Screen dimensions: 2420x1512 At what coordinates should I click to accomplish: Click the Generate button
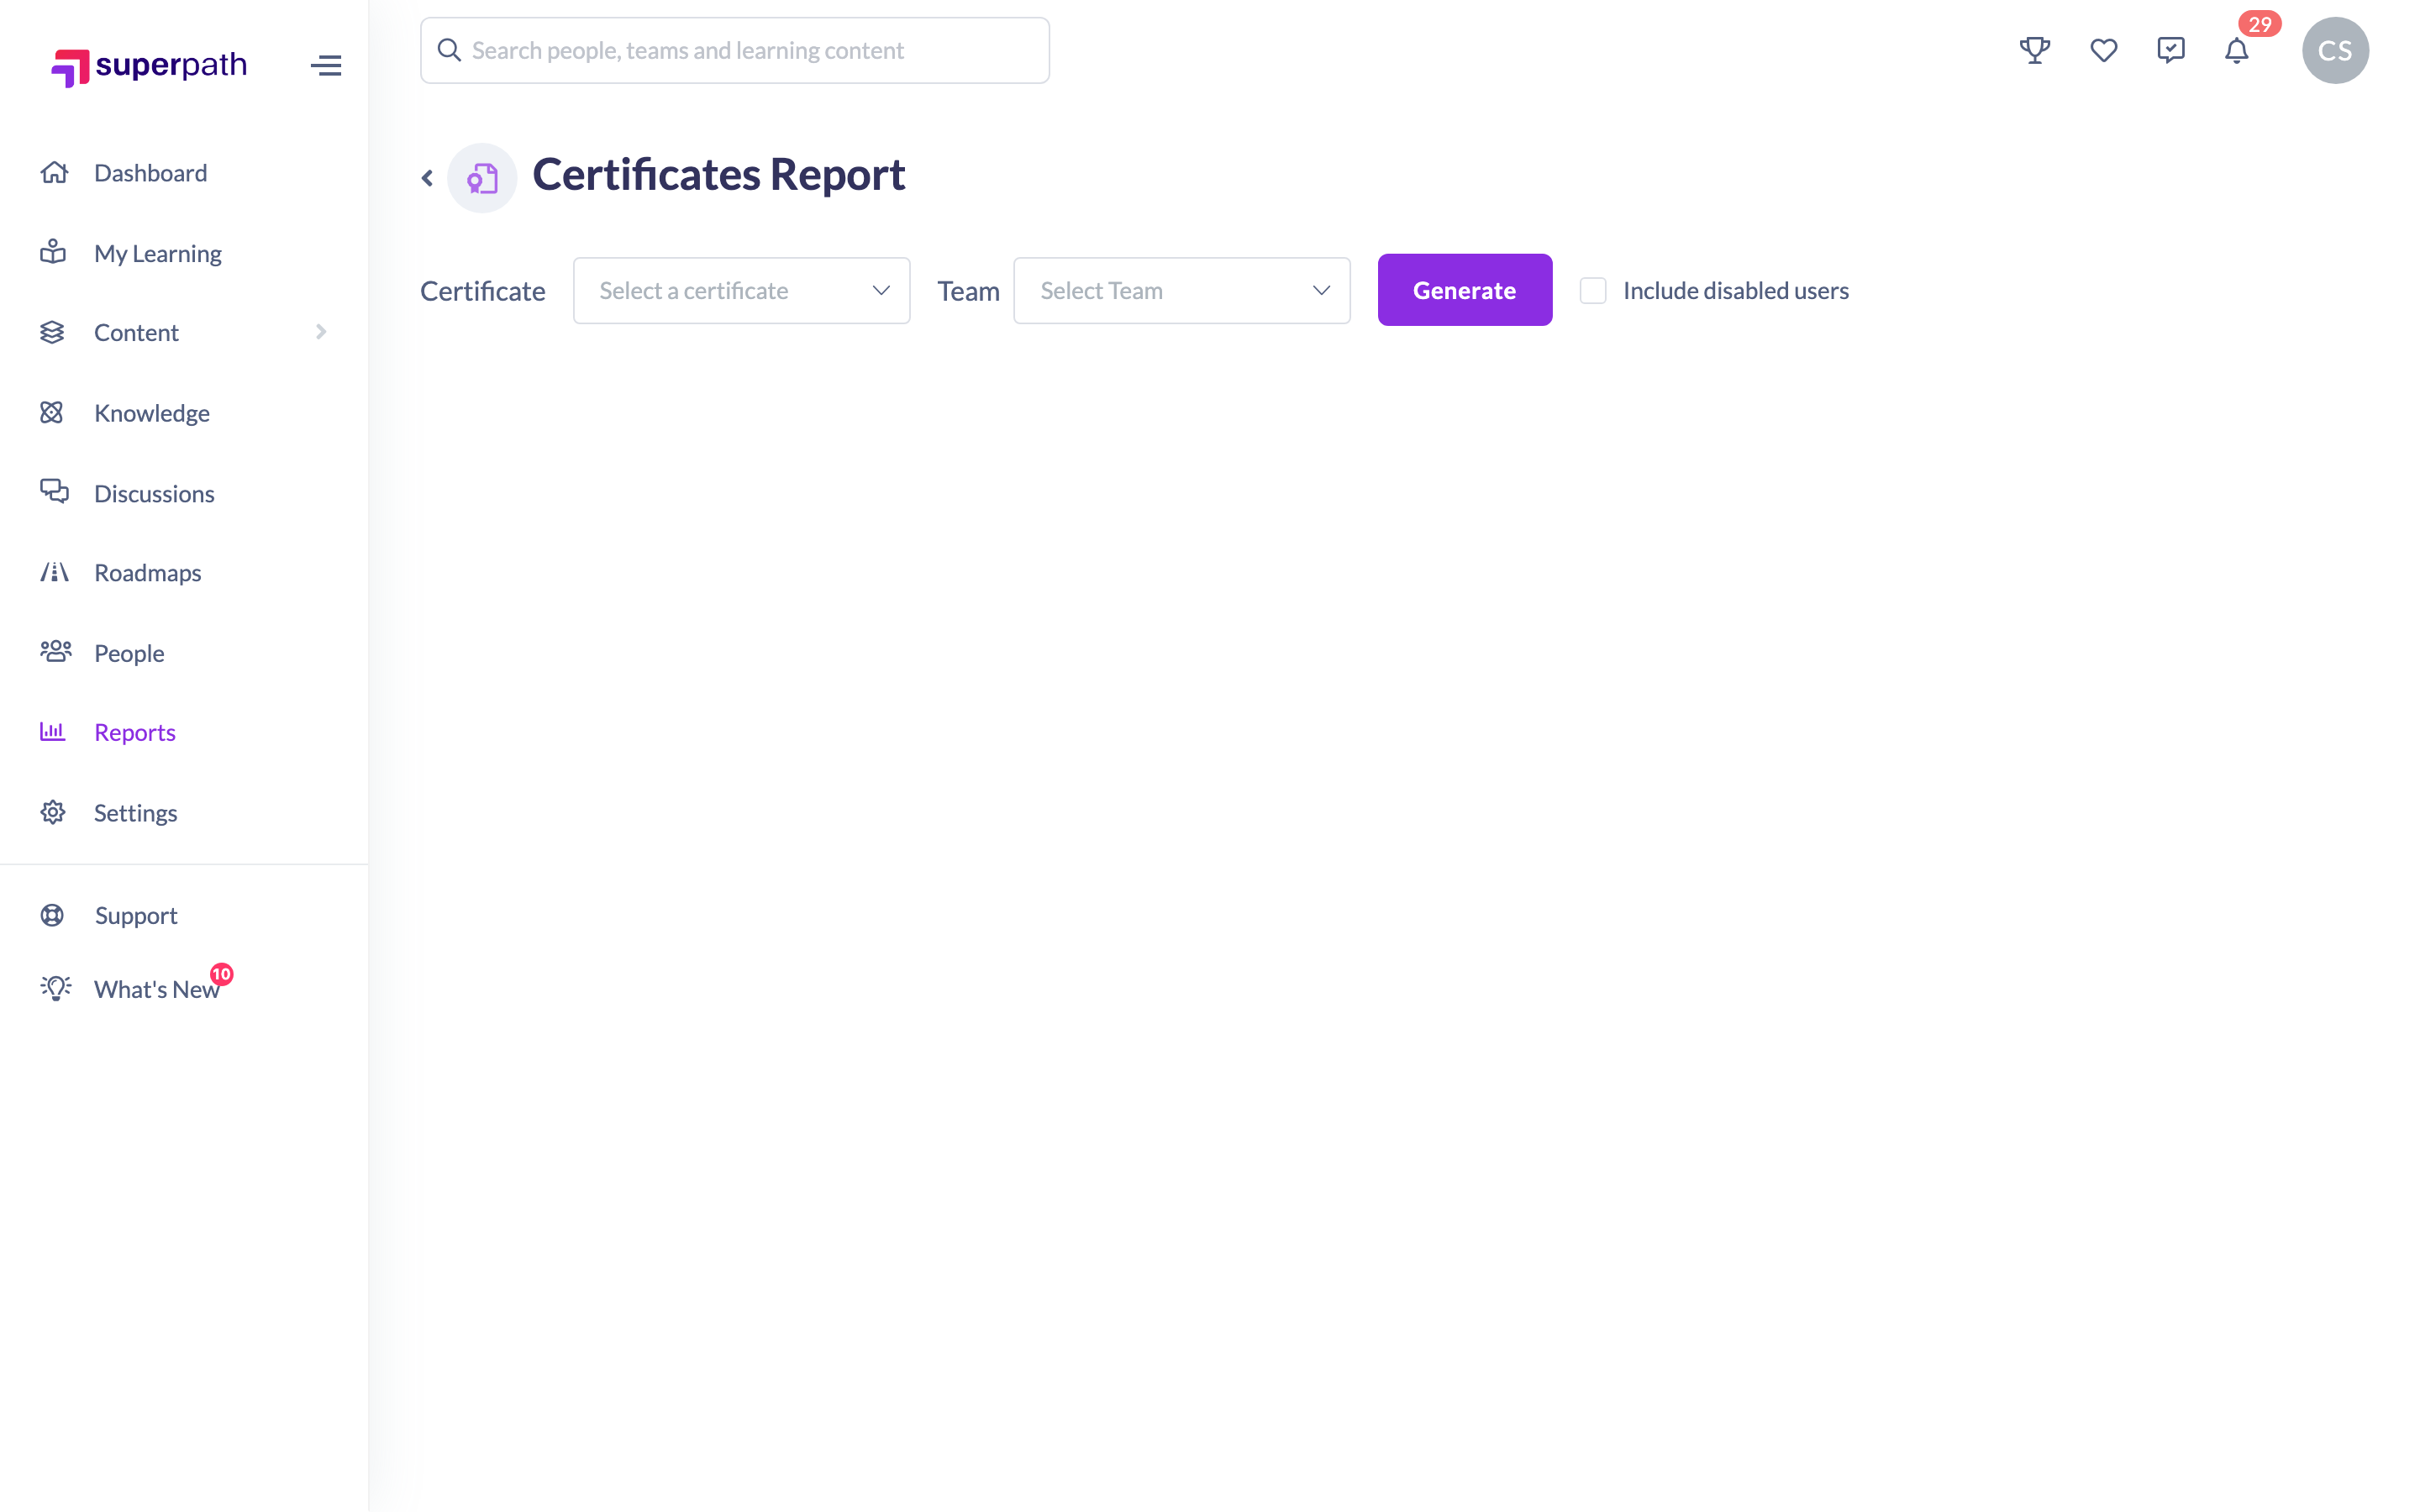click(x=1464, y=290)
